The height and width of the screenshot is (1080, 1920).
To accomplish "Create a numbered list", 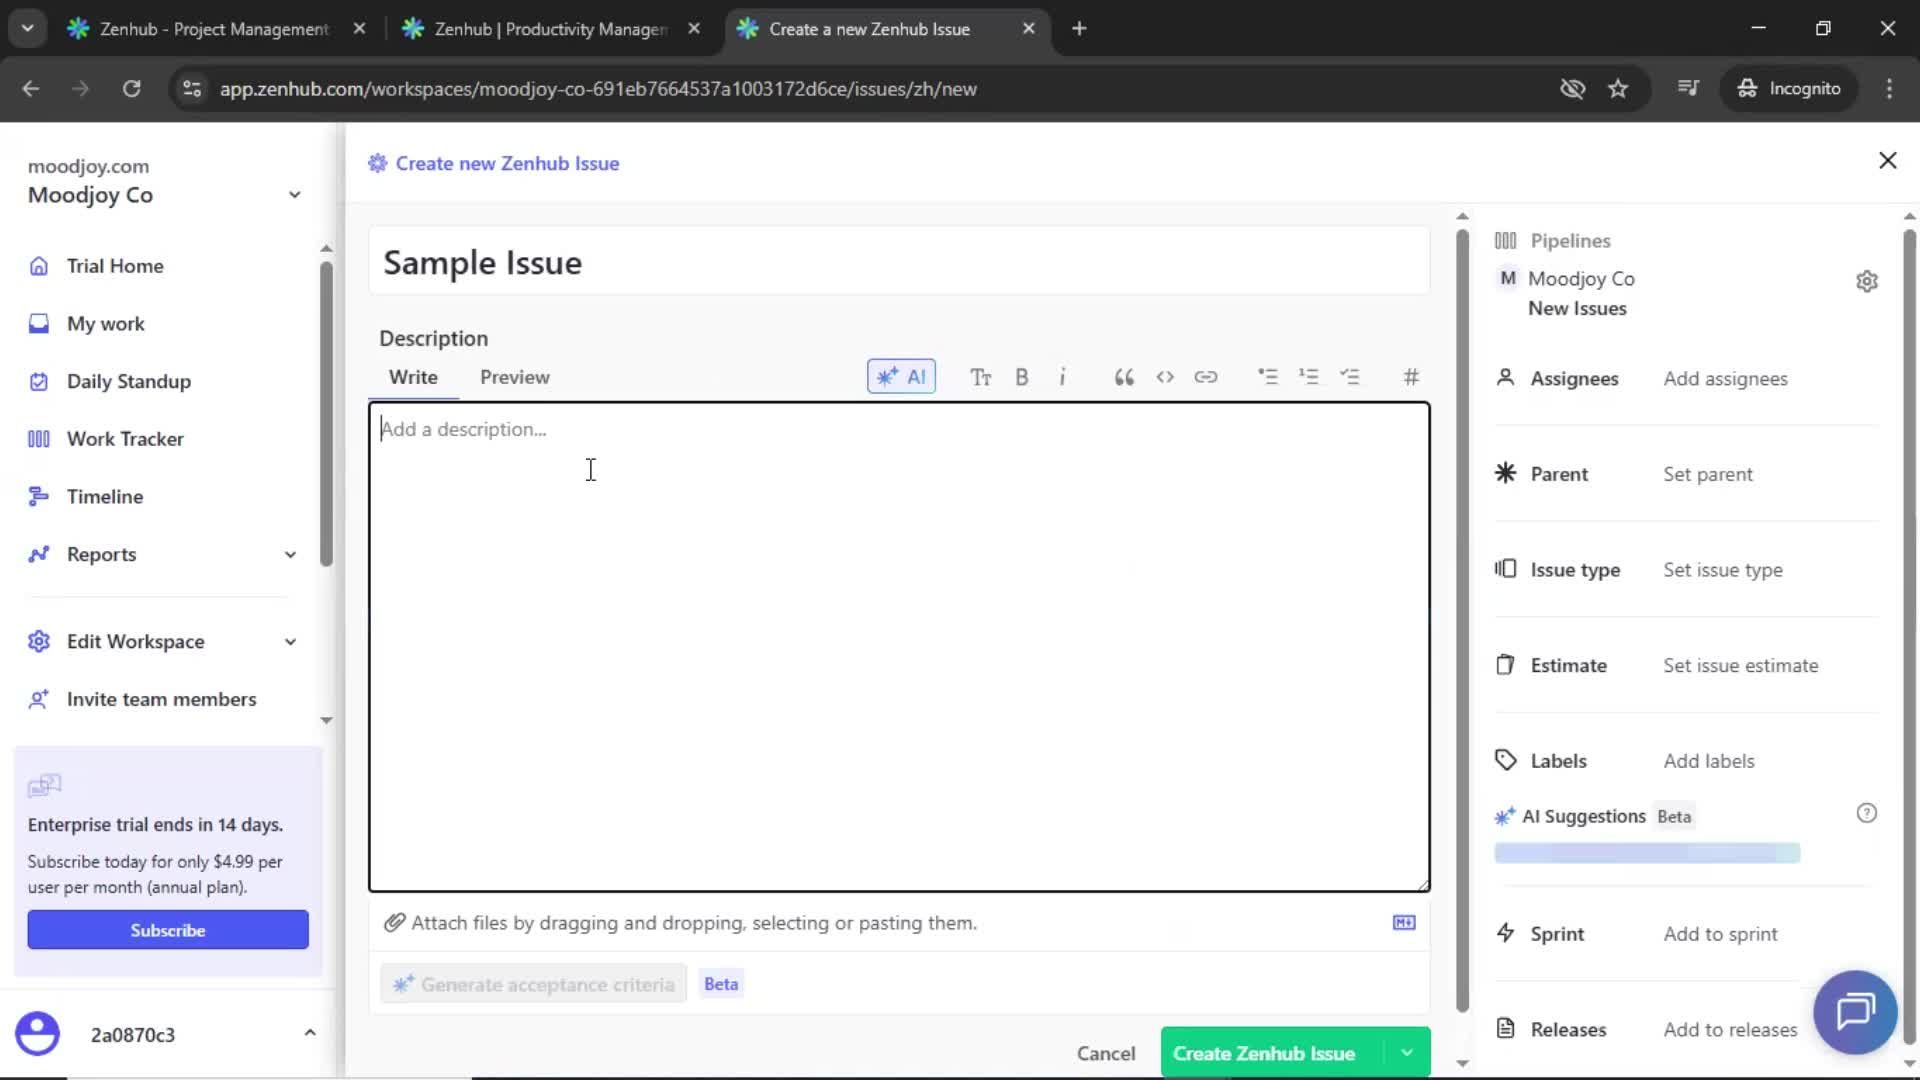I will [x=1310, y=377].
